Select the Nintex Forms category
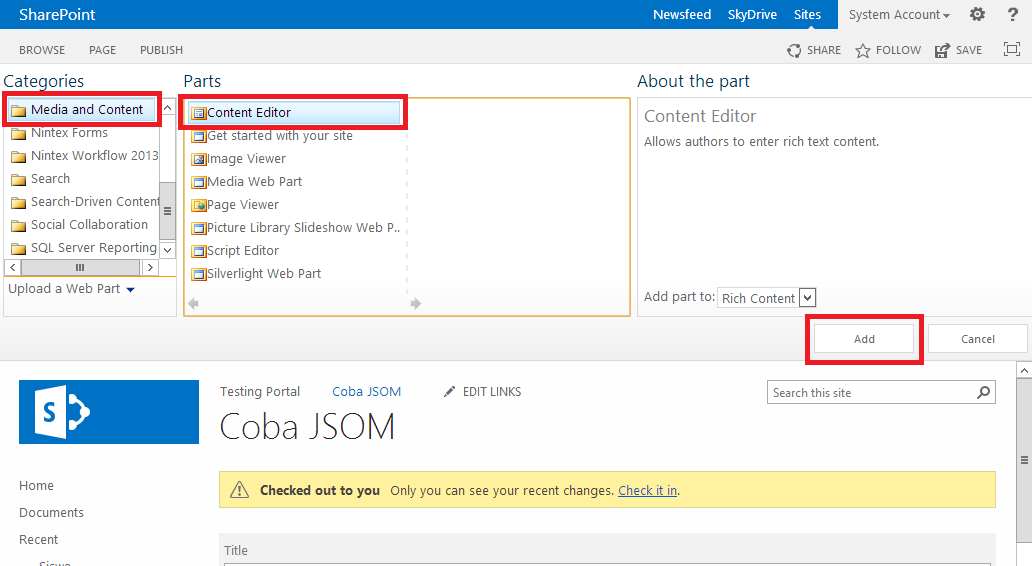The height and width of the screenshot is (566, 1032). click(69, 133)
